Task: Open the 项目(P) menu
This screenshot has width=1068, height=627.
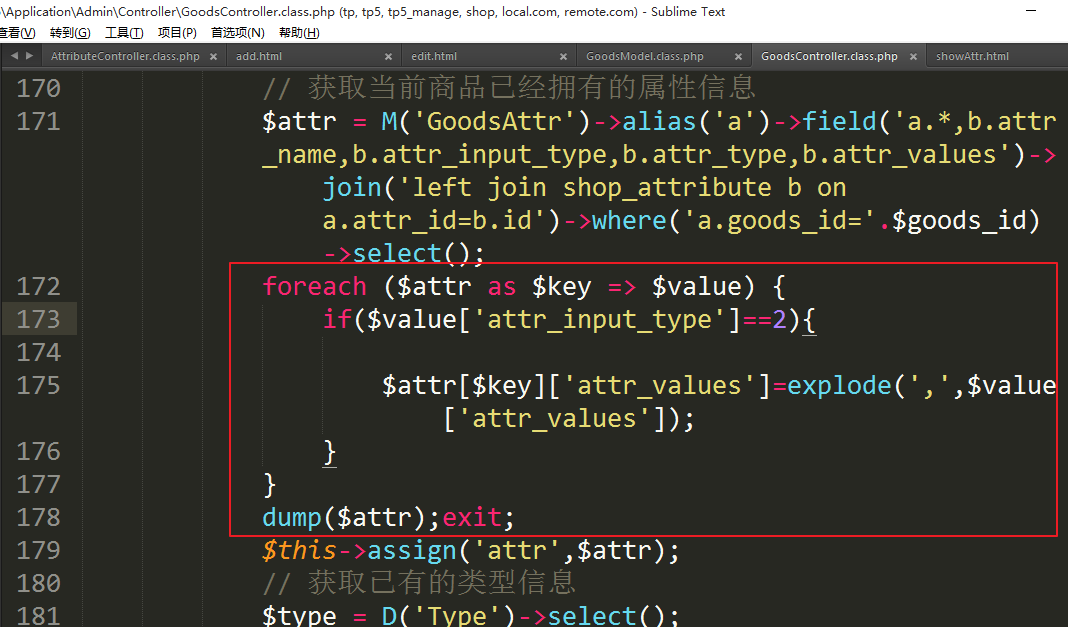Action: 177,33
